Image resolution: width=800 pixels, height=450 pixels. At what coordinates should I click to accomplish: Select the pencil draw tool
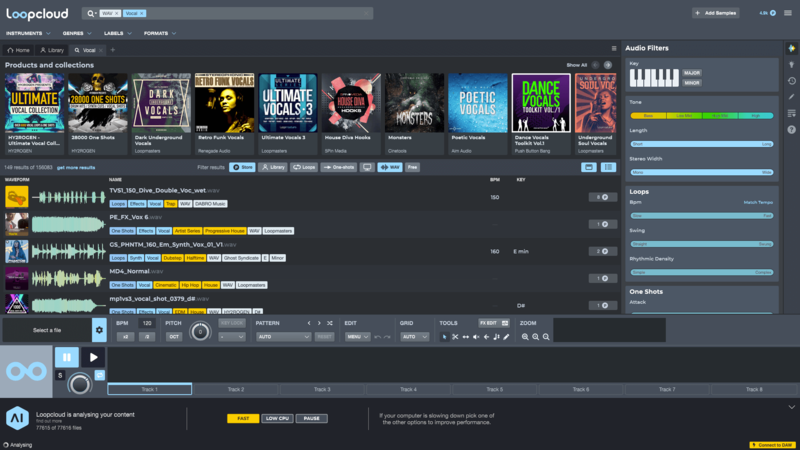pos(506,337)
